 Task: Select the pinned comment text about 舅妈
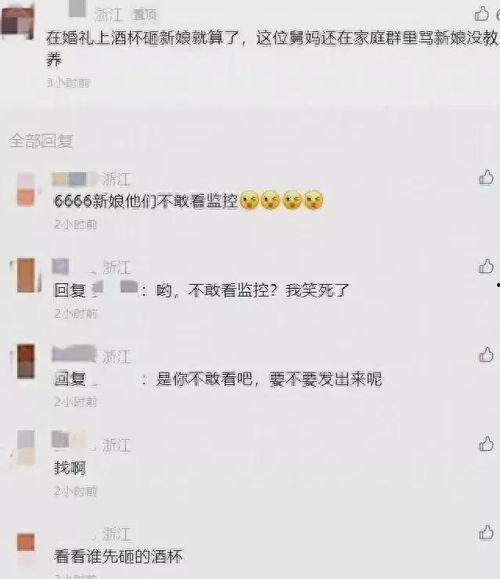pos(272,49)
